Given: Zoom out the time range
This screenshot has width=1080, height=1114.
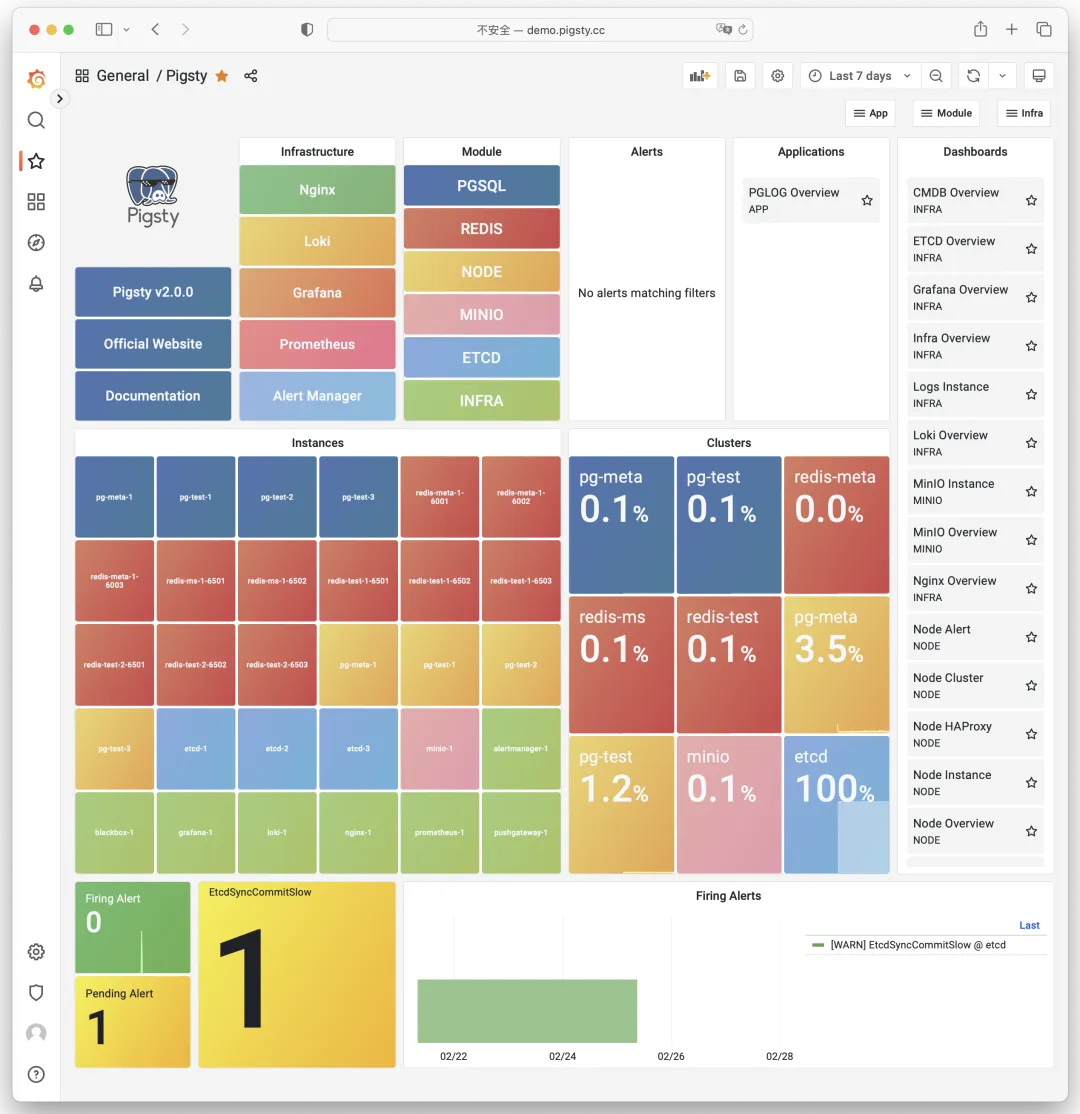Looking at the screenshot, I should pos(936,76).
